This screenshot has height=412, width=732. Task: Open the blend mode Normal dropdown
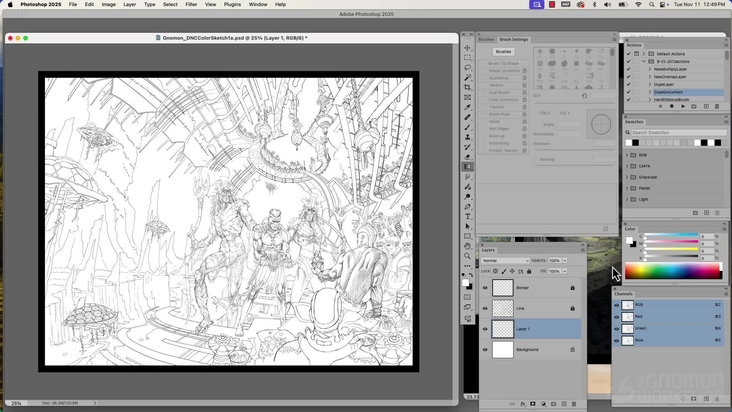point(505,260)
